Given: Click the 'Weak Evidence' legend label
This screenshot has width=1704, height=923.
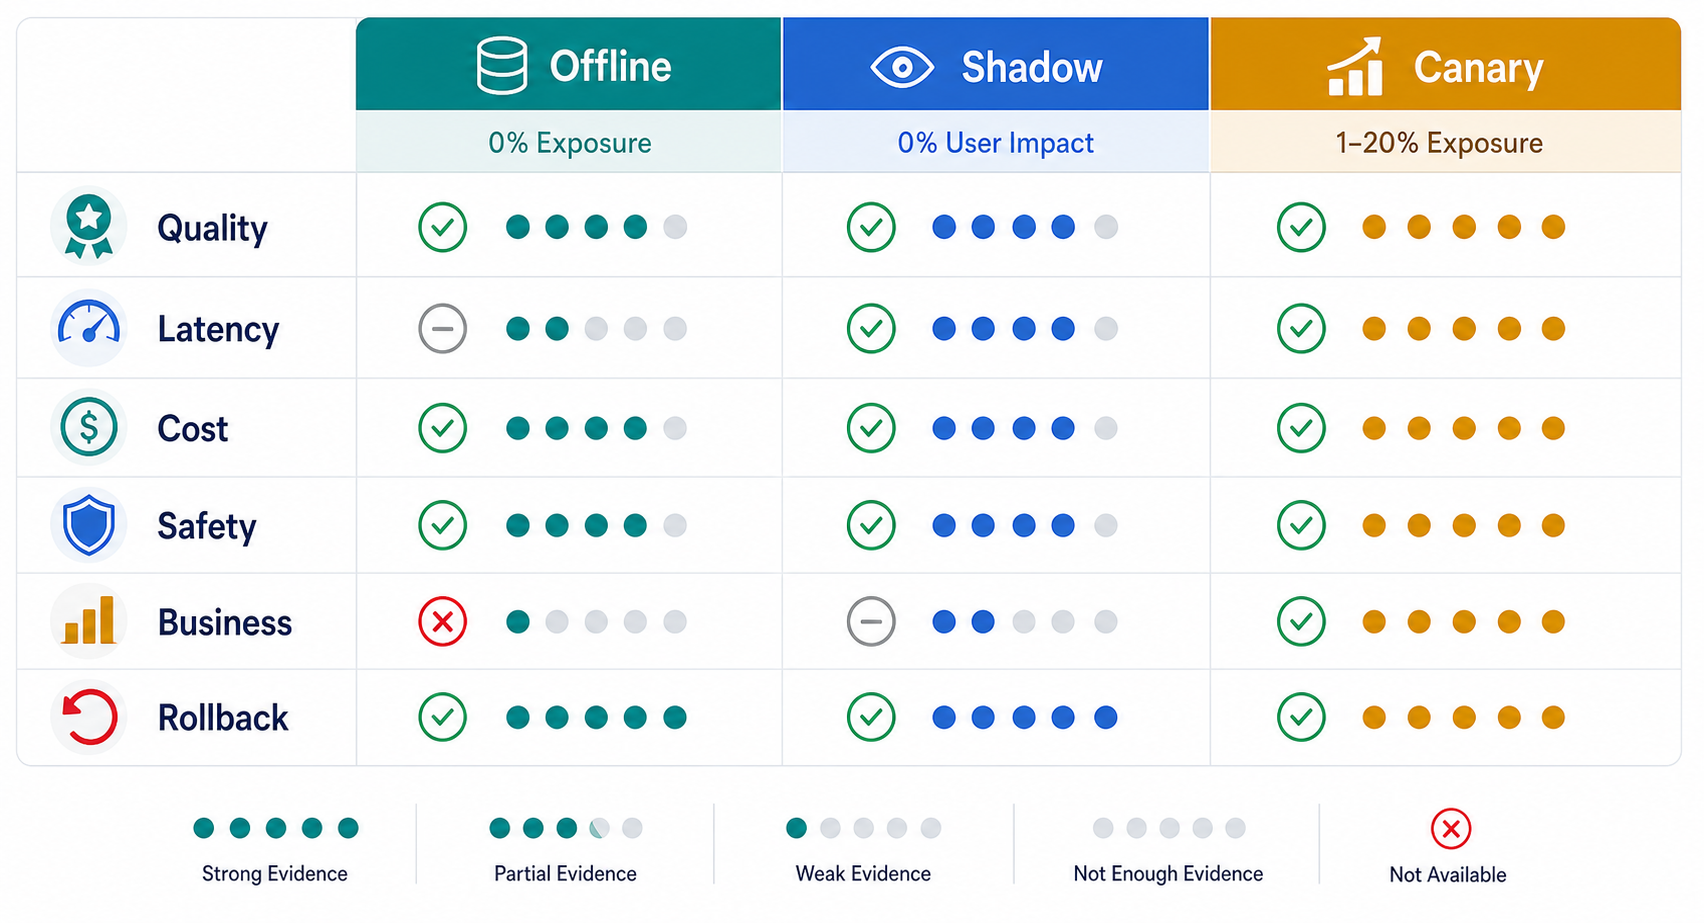Looking at the screenshot, I should [863, 874].
